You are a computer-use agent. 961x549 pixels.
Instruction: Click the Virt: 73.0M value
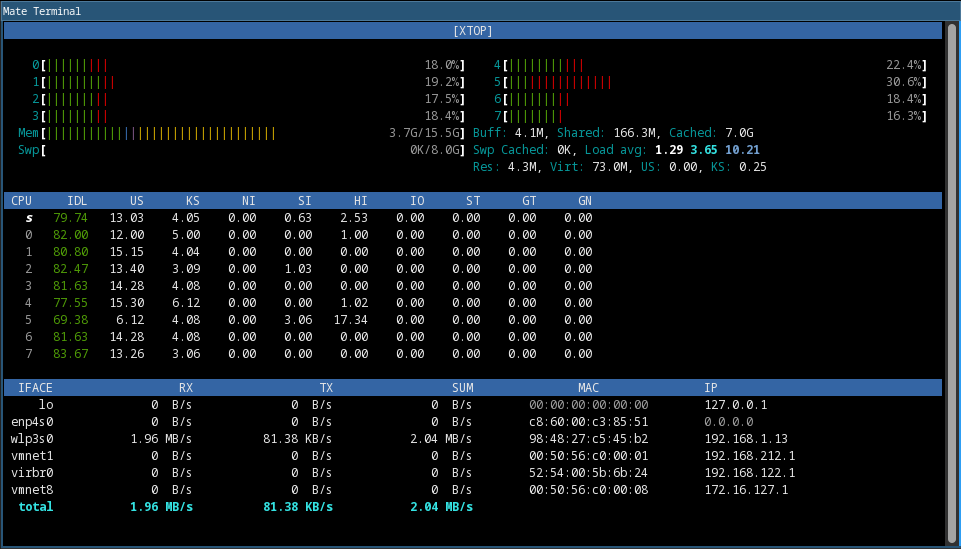(x=591, y=167)
